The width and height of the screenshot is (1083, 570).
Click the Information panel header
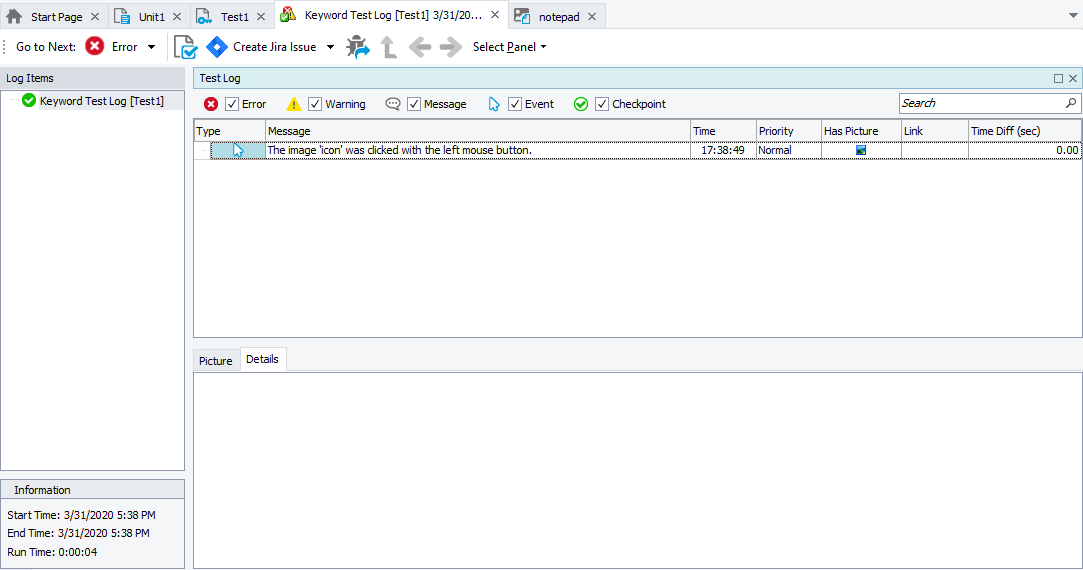tap(93, 490)
